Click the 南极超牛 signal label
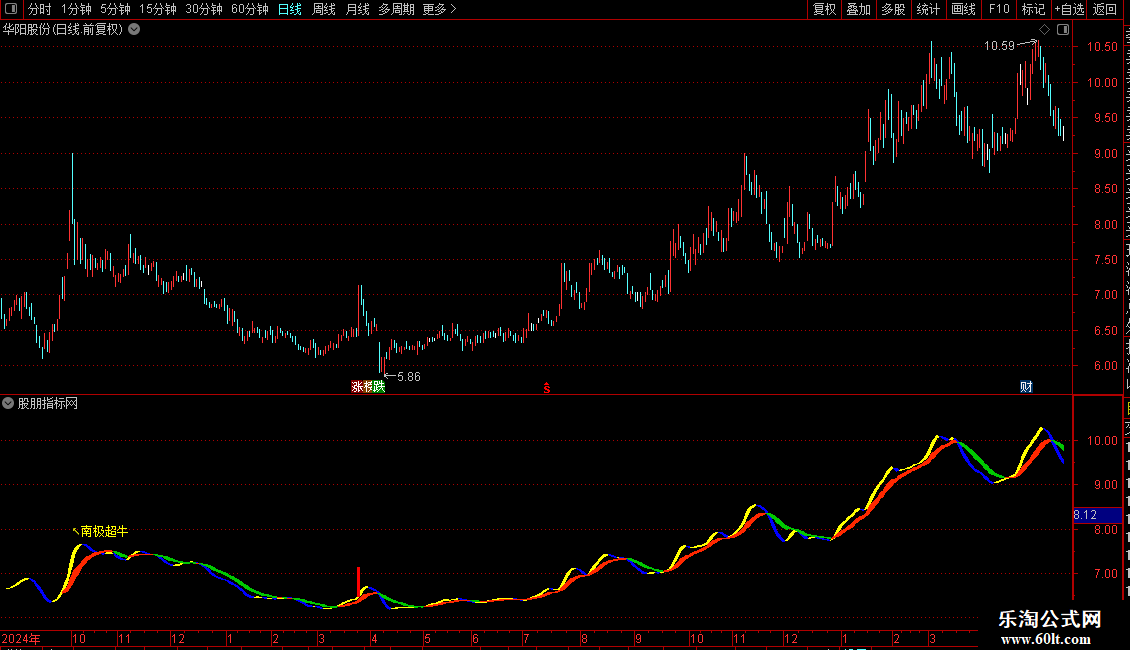1130x650 pixels. (x=104, y=531)
